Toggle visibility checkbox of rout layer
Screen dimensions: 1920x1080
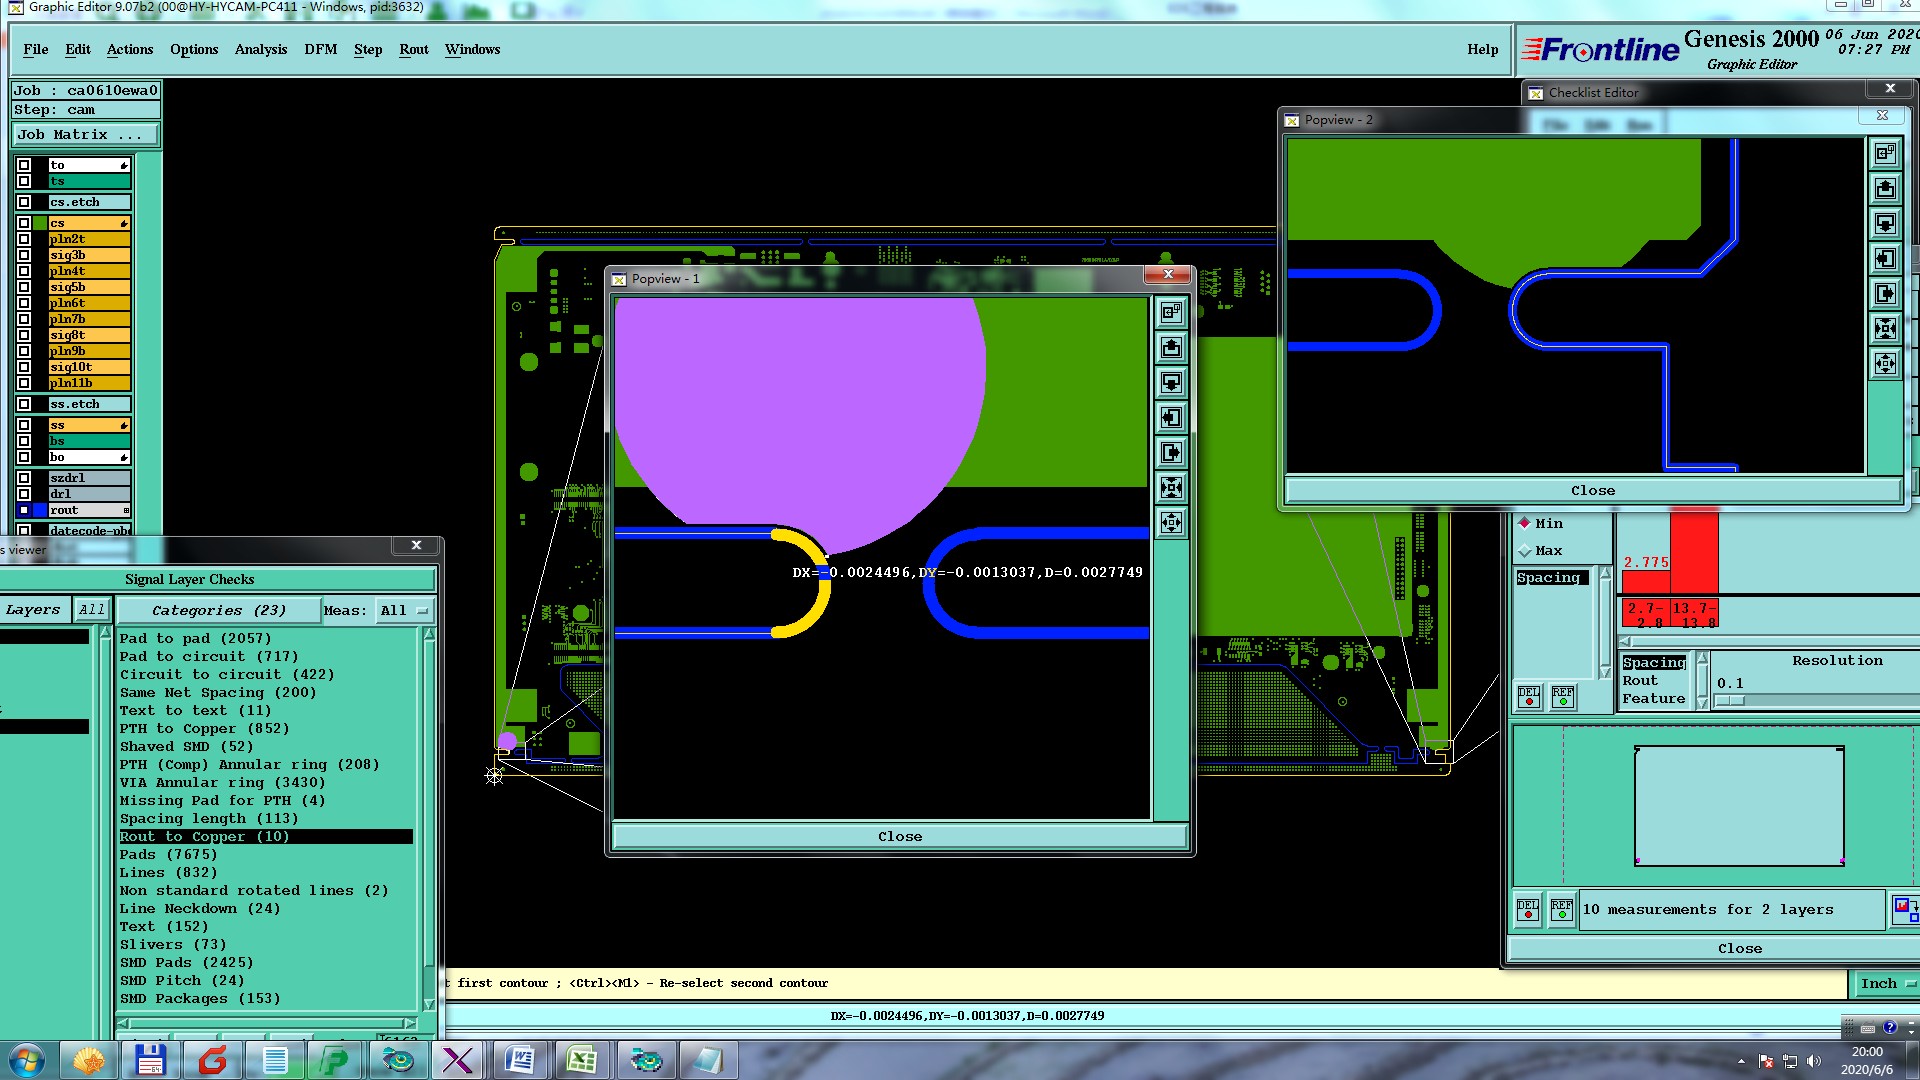24,510
